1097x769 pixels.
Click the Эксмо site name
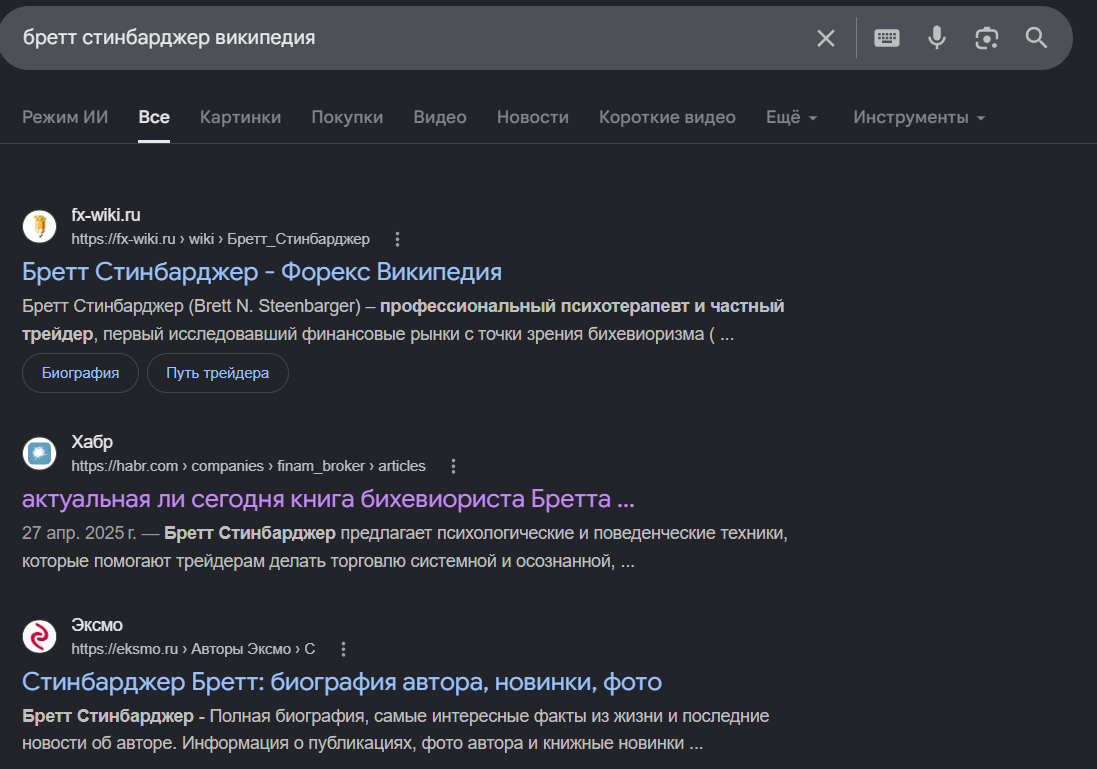click(x=97, y=625)
